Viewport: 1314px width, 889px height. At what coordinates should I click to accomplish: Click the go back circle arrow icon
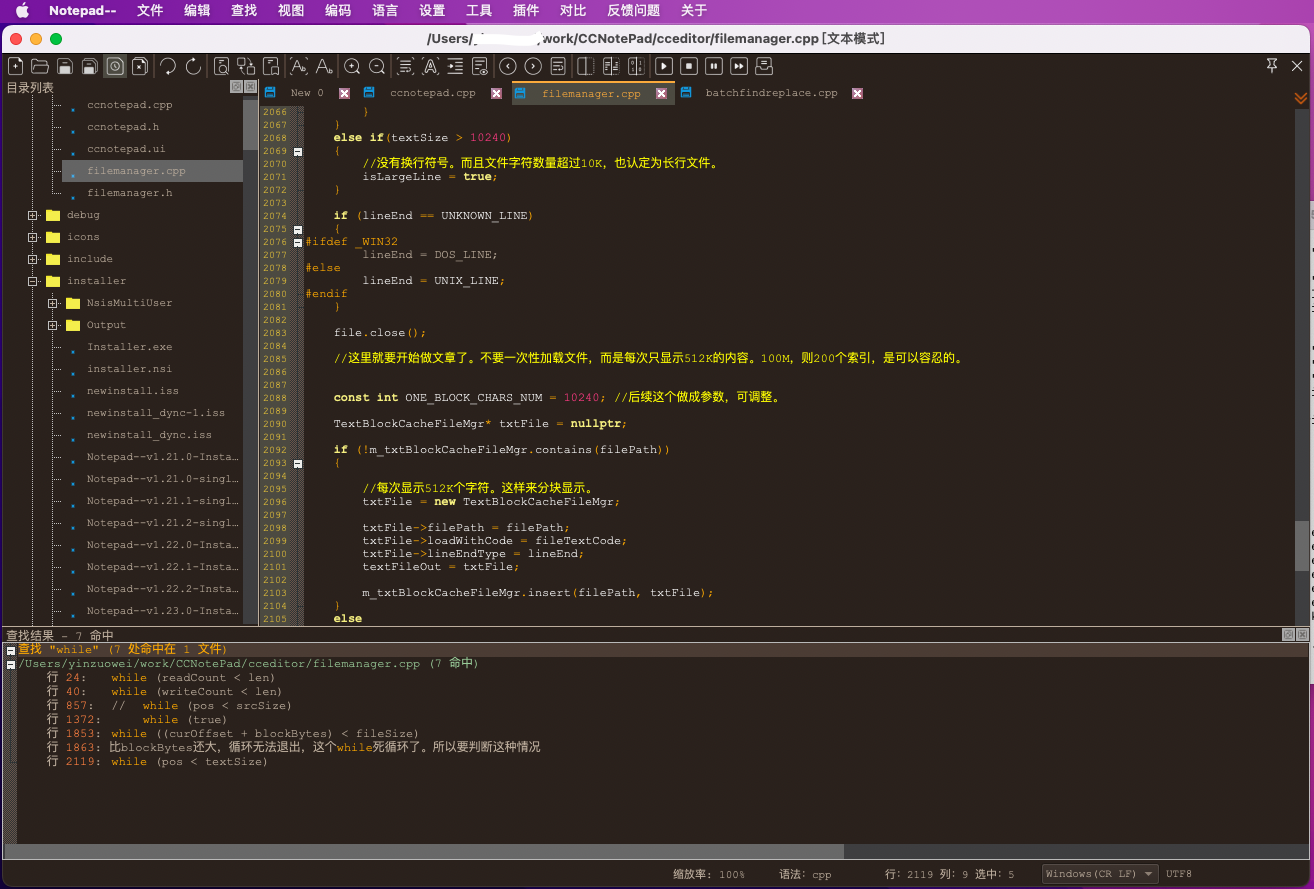(508, 66)
